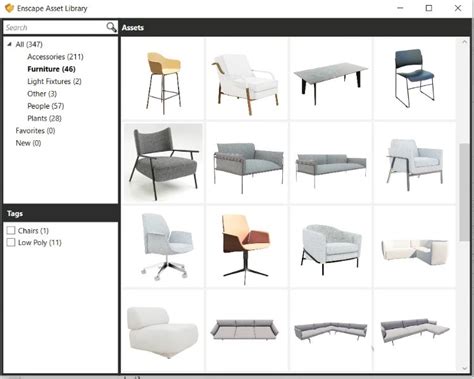Select Accessories (211) category
This screenshot has height=379, width=474.
pyautogui.click(x=55, y=57)
